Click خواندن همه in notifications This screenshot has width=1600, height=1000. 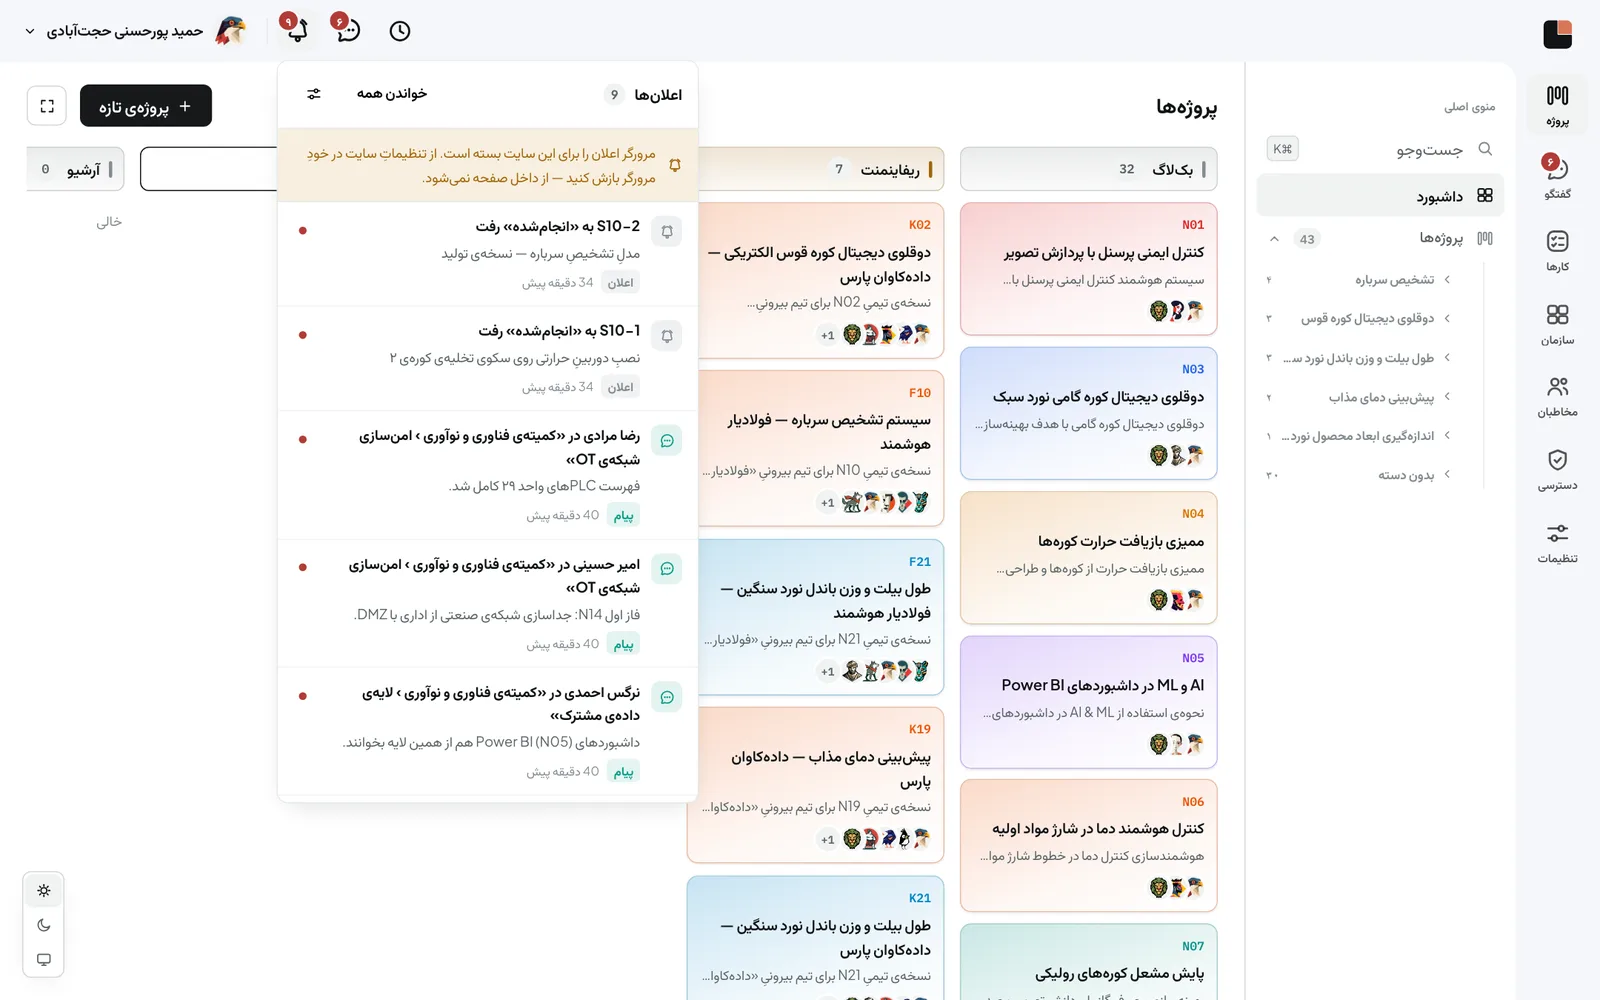point(392,94)
